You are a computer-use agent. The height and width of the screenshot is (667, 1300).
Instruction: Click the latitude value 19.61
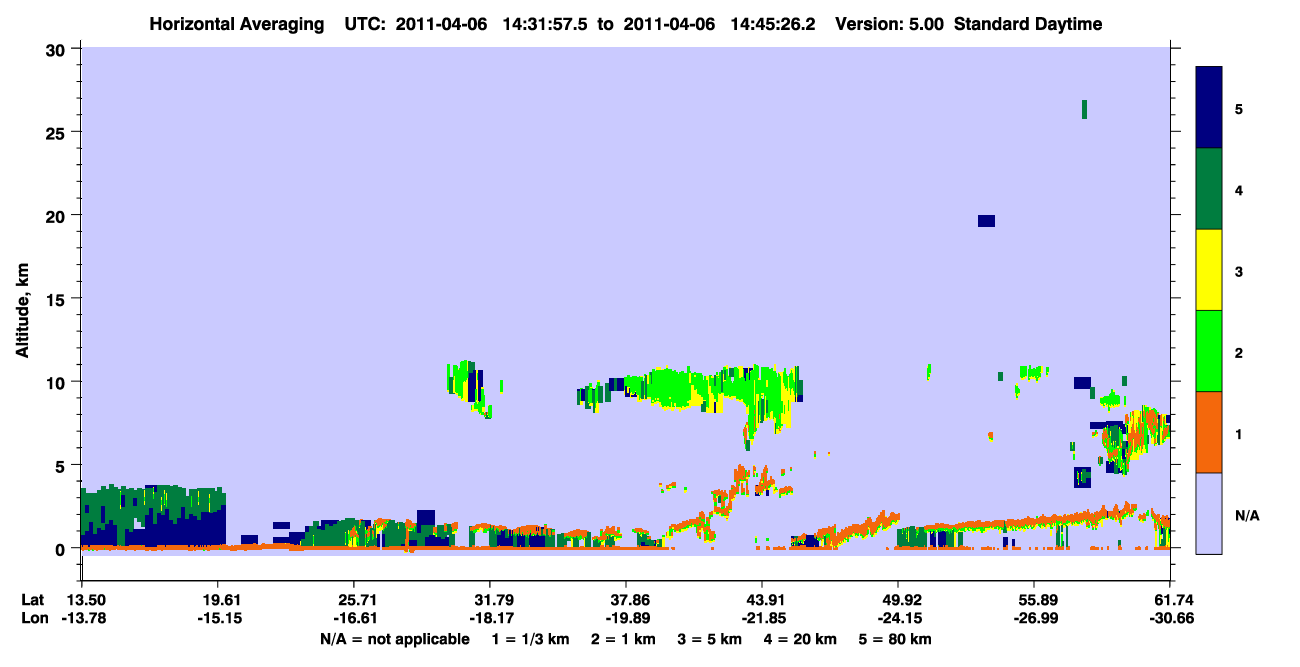pyautogui.click(x=218, y=600)
